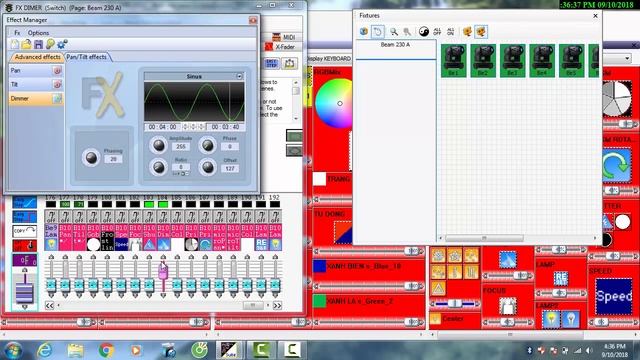Open the dropdown at the main window's top right
The height and width of the screenshot is (360, 640).
[x=627, y=59]
